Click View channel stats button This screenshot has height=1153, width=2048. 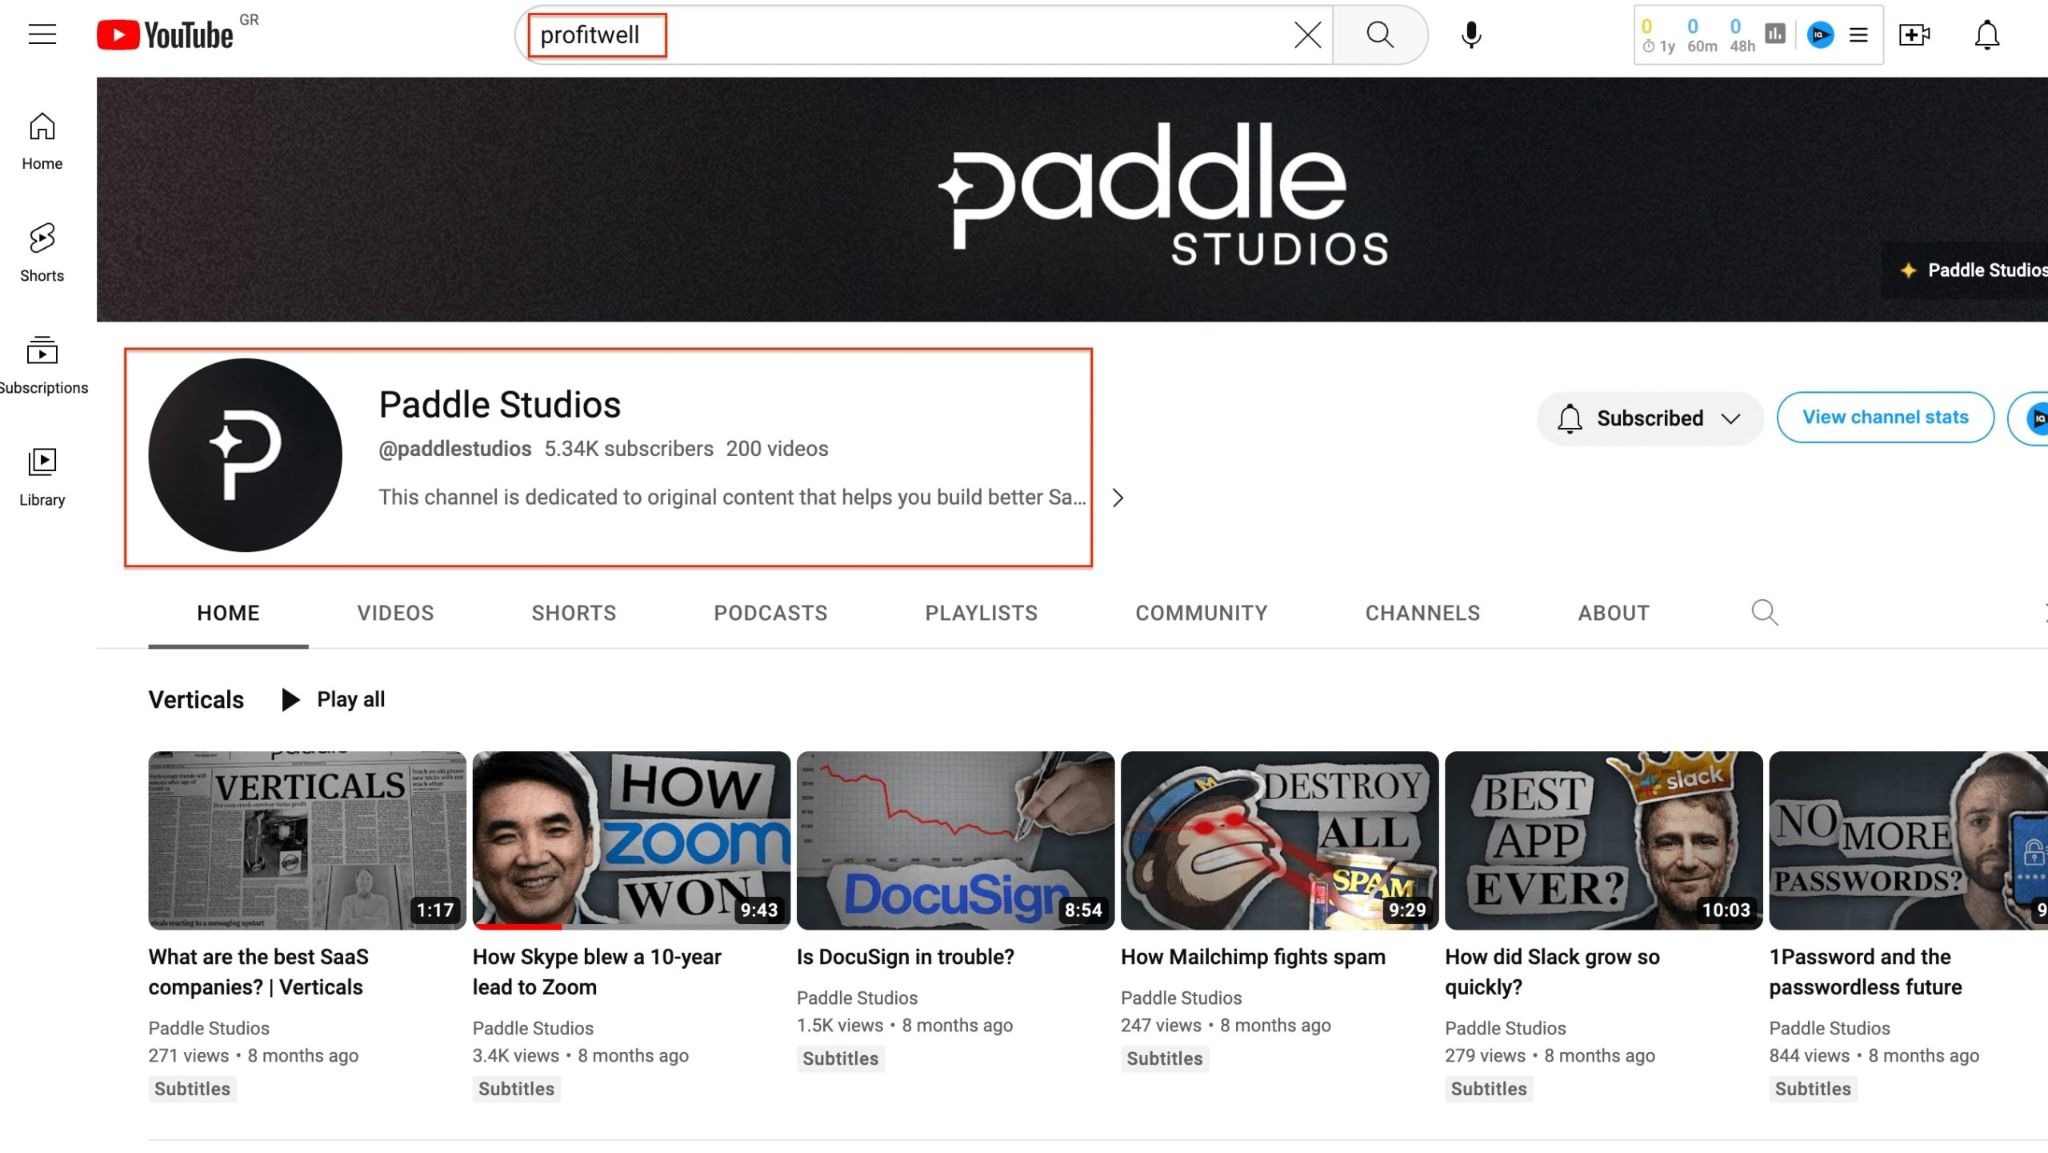click(1885, 417)
